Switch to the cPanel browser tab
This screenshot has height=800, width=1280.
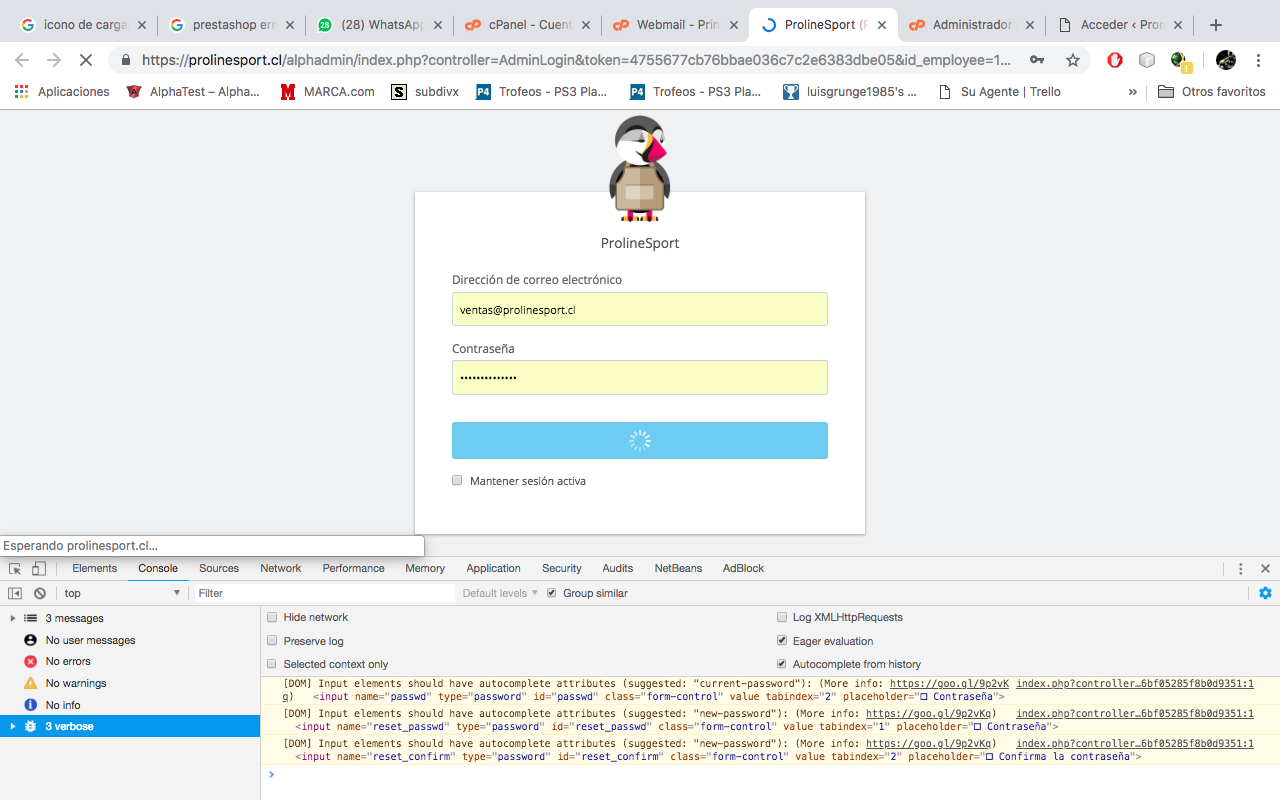click(526, 25)
